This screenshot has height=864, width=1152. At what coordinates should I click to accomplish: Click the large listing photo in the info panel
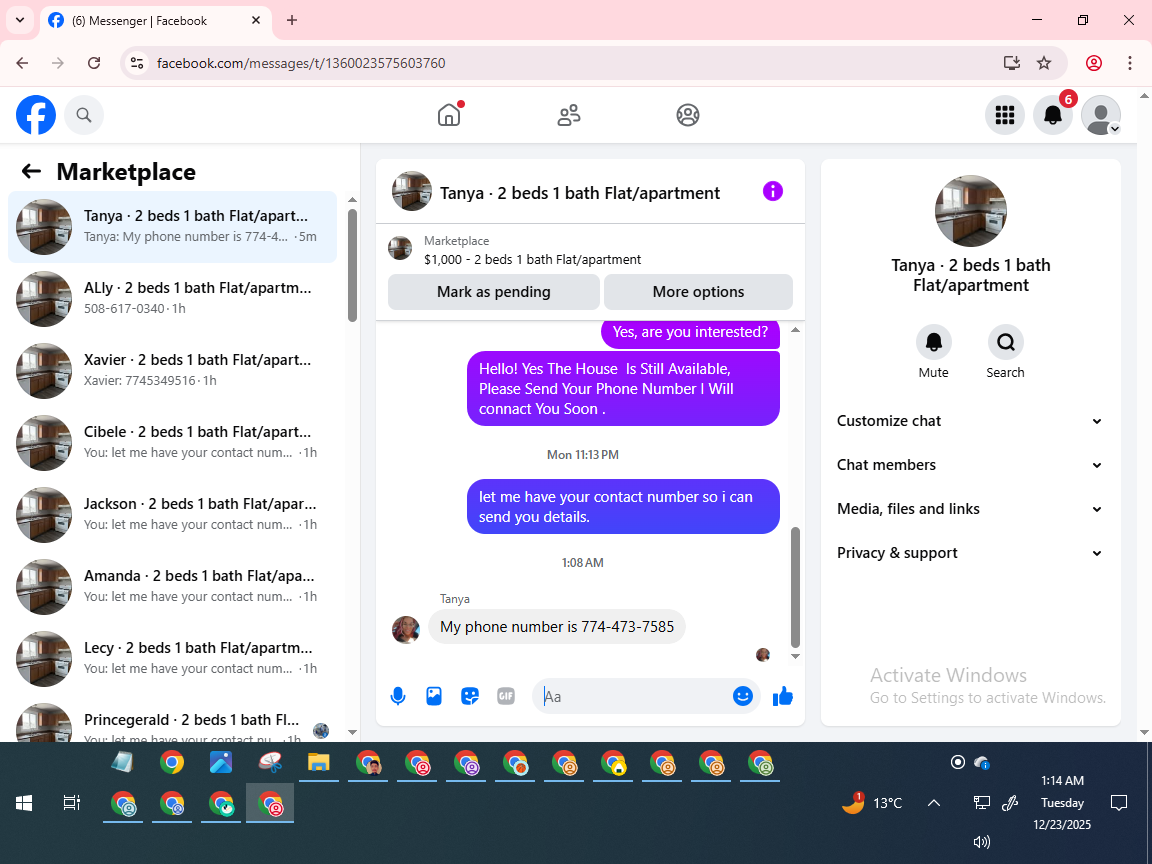(971, 211)
